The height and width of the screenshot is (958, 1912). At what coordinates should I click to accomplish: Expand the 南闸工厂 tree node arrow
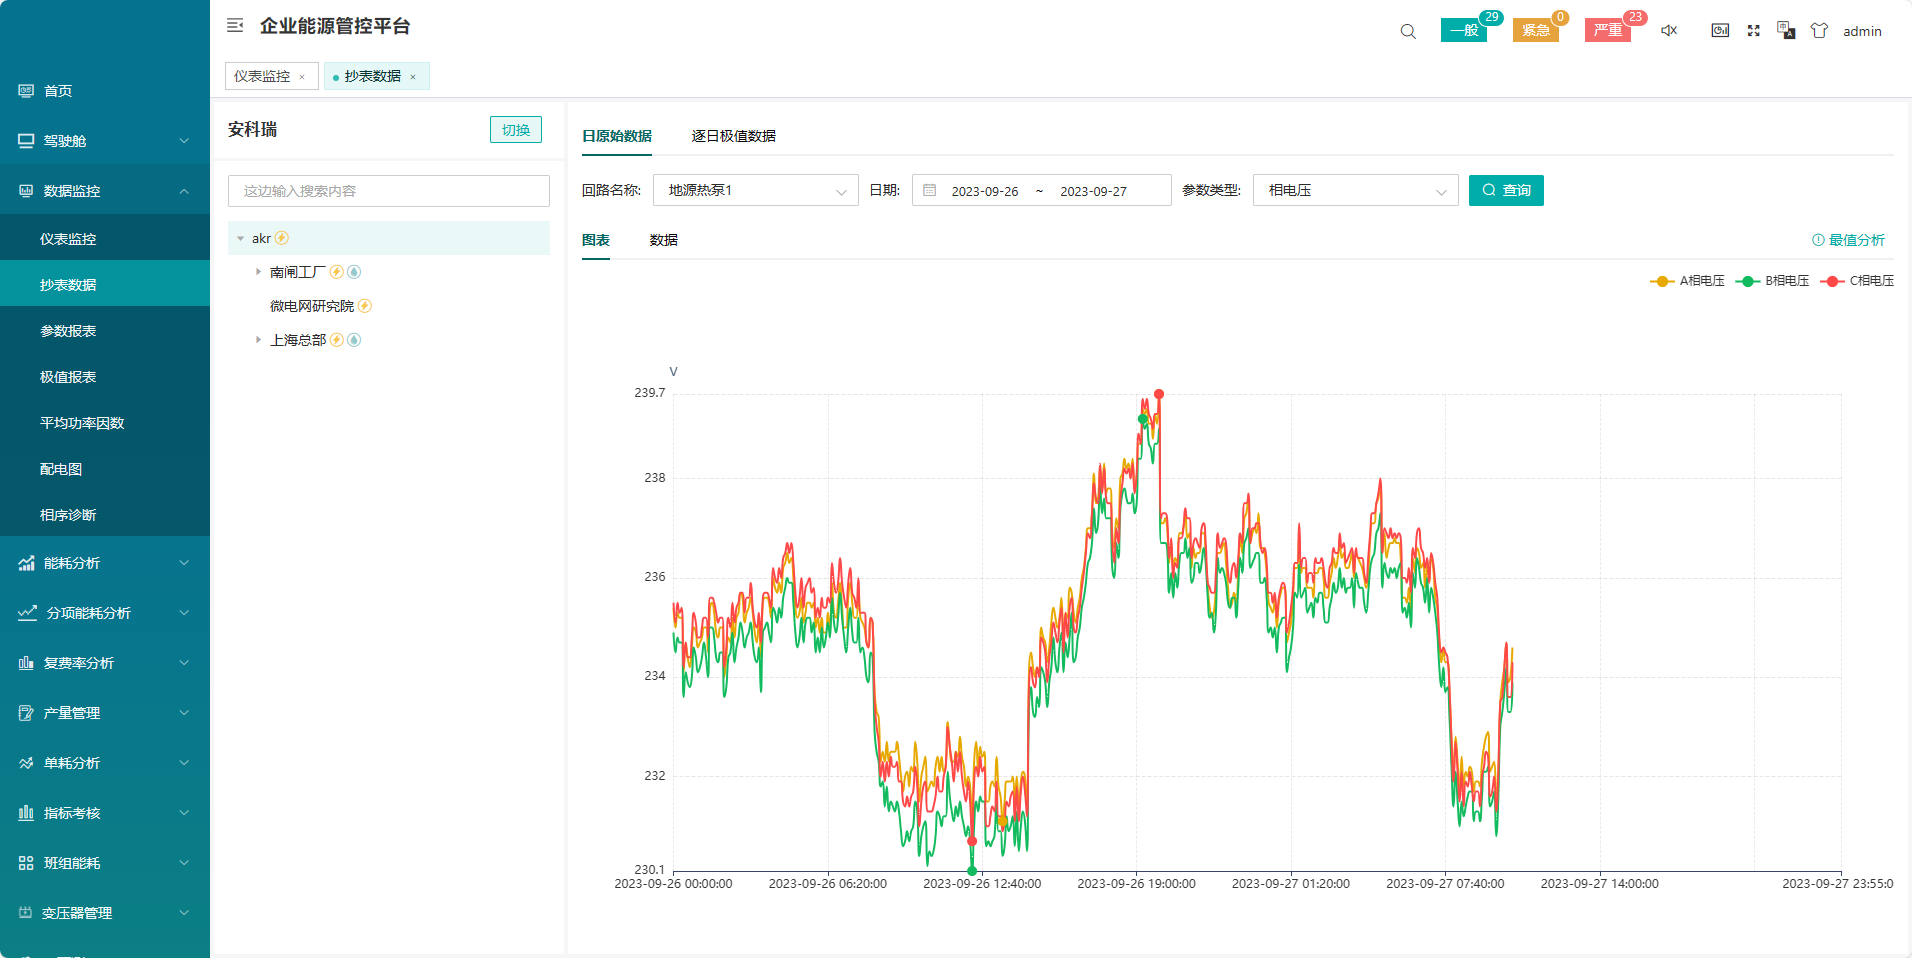[x=258, y=272]
